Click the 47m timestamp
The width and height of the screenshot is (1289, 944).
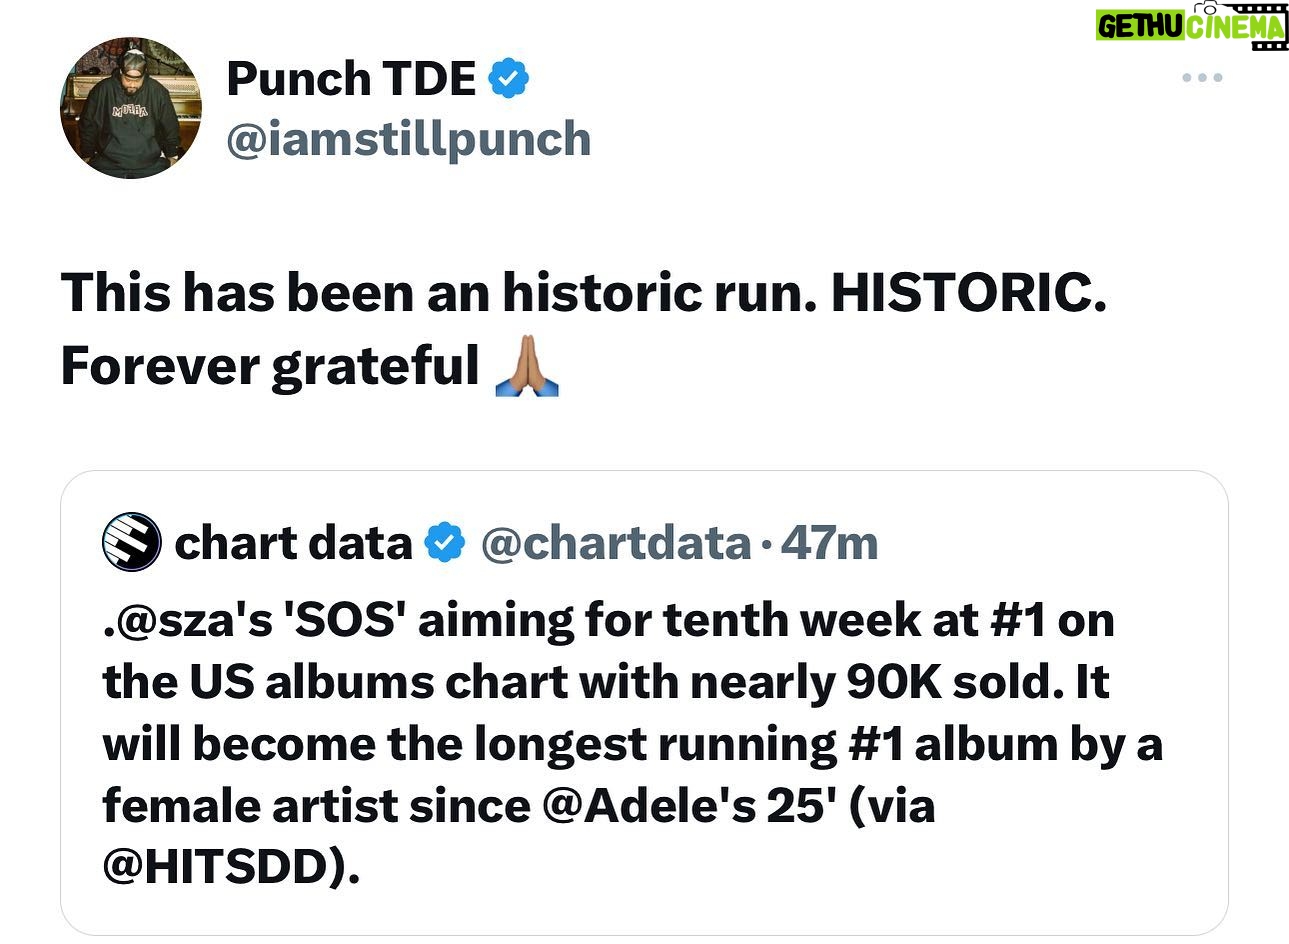pyautogui.click(x=829, y=543)
